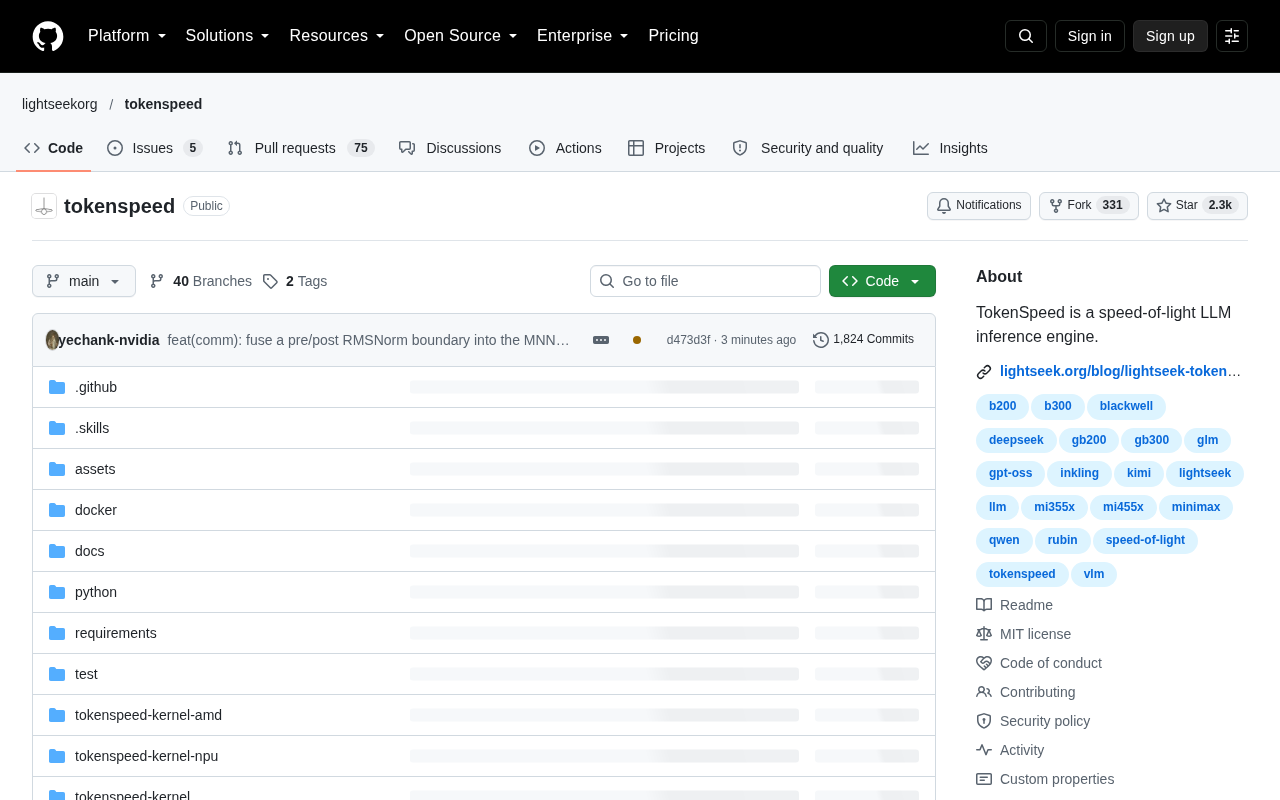The width and height of the screenshot is (1280, 800).
Task: Open the Insights tab
Action: pyautogui.click(x=950, y=148)
